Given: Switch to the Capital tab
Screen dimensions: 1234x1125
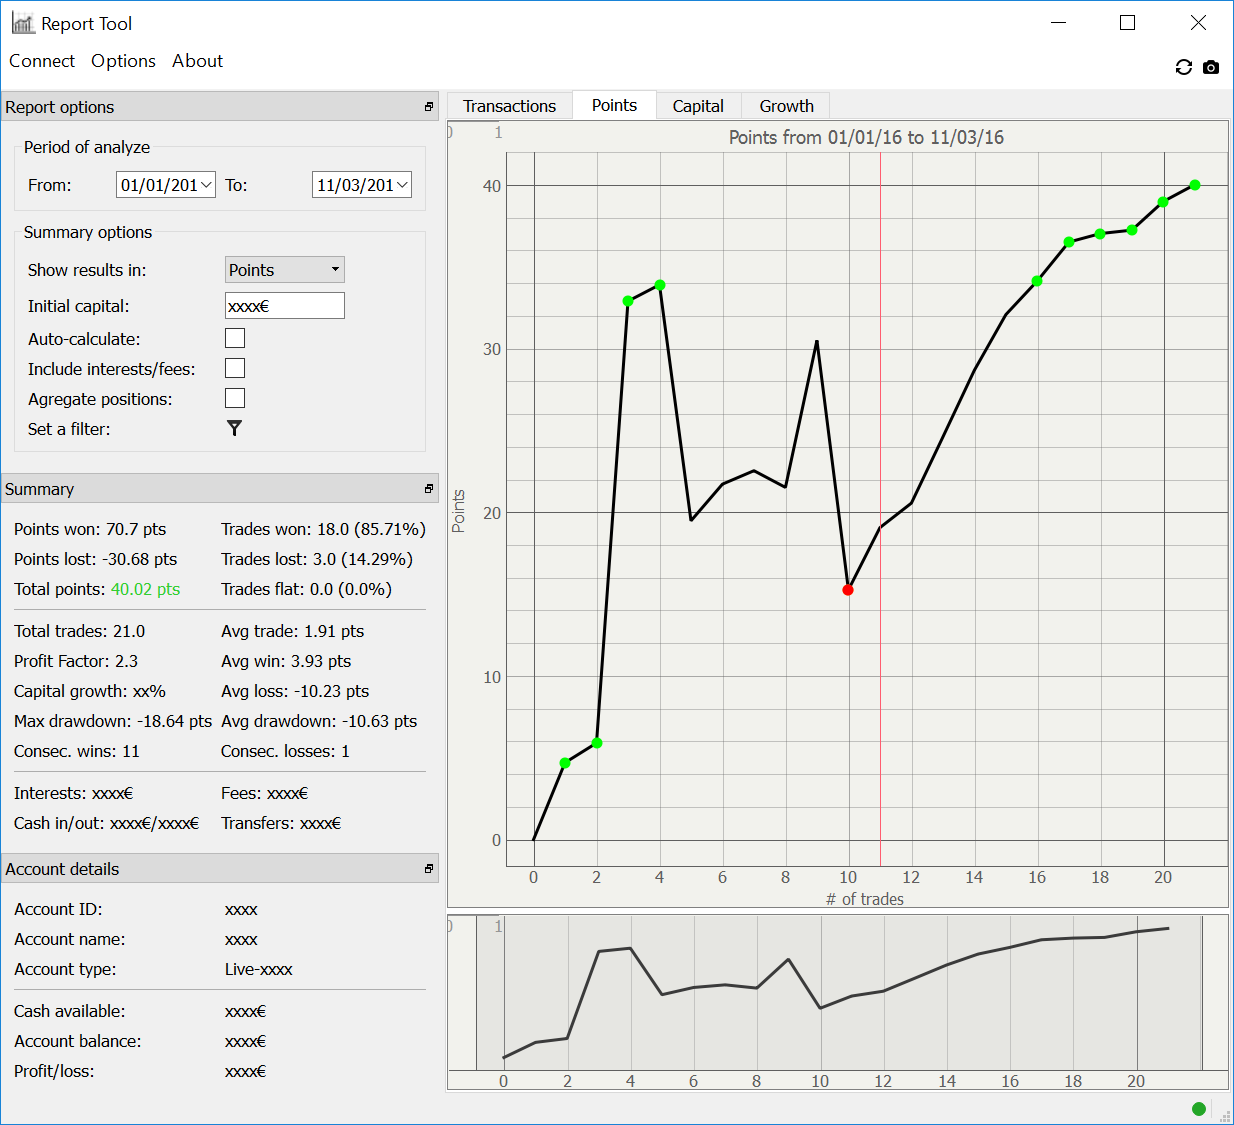Looking at the screenshot, I should [x=698, y=106].
